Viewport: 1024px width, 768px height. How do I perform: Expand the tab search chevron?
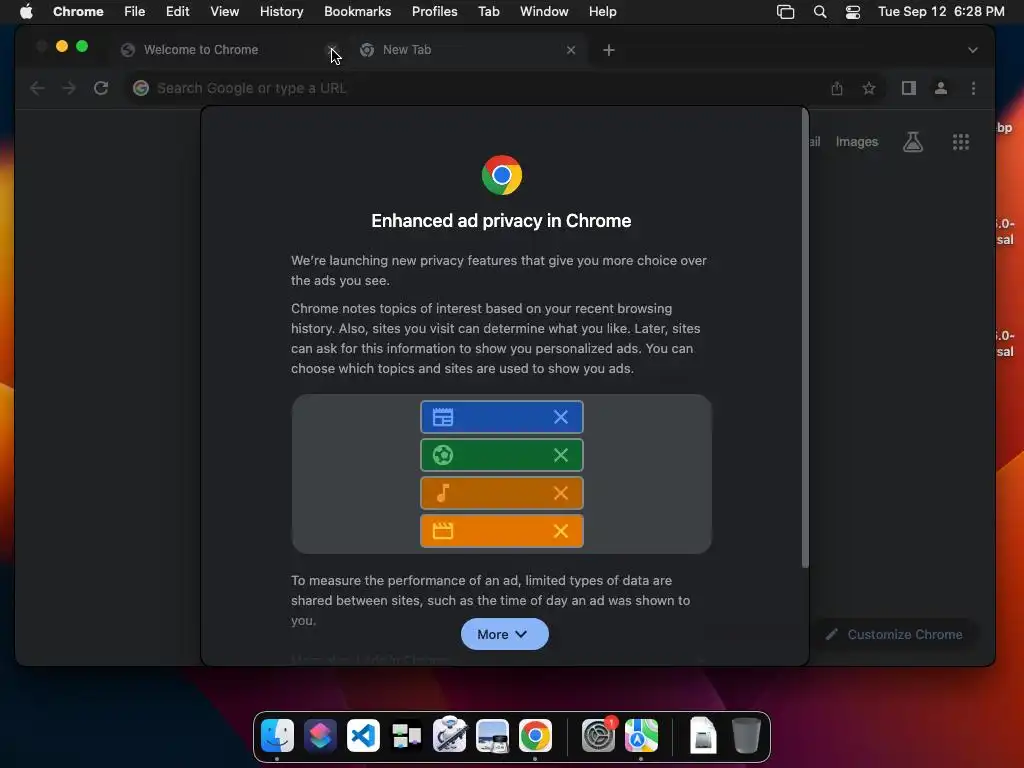972,50
